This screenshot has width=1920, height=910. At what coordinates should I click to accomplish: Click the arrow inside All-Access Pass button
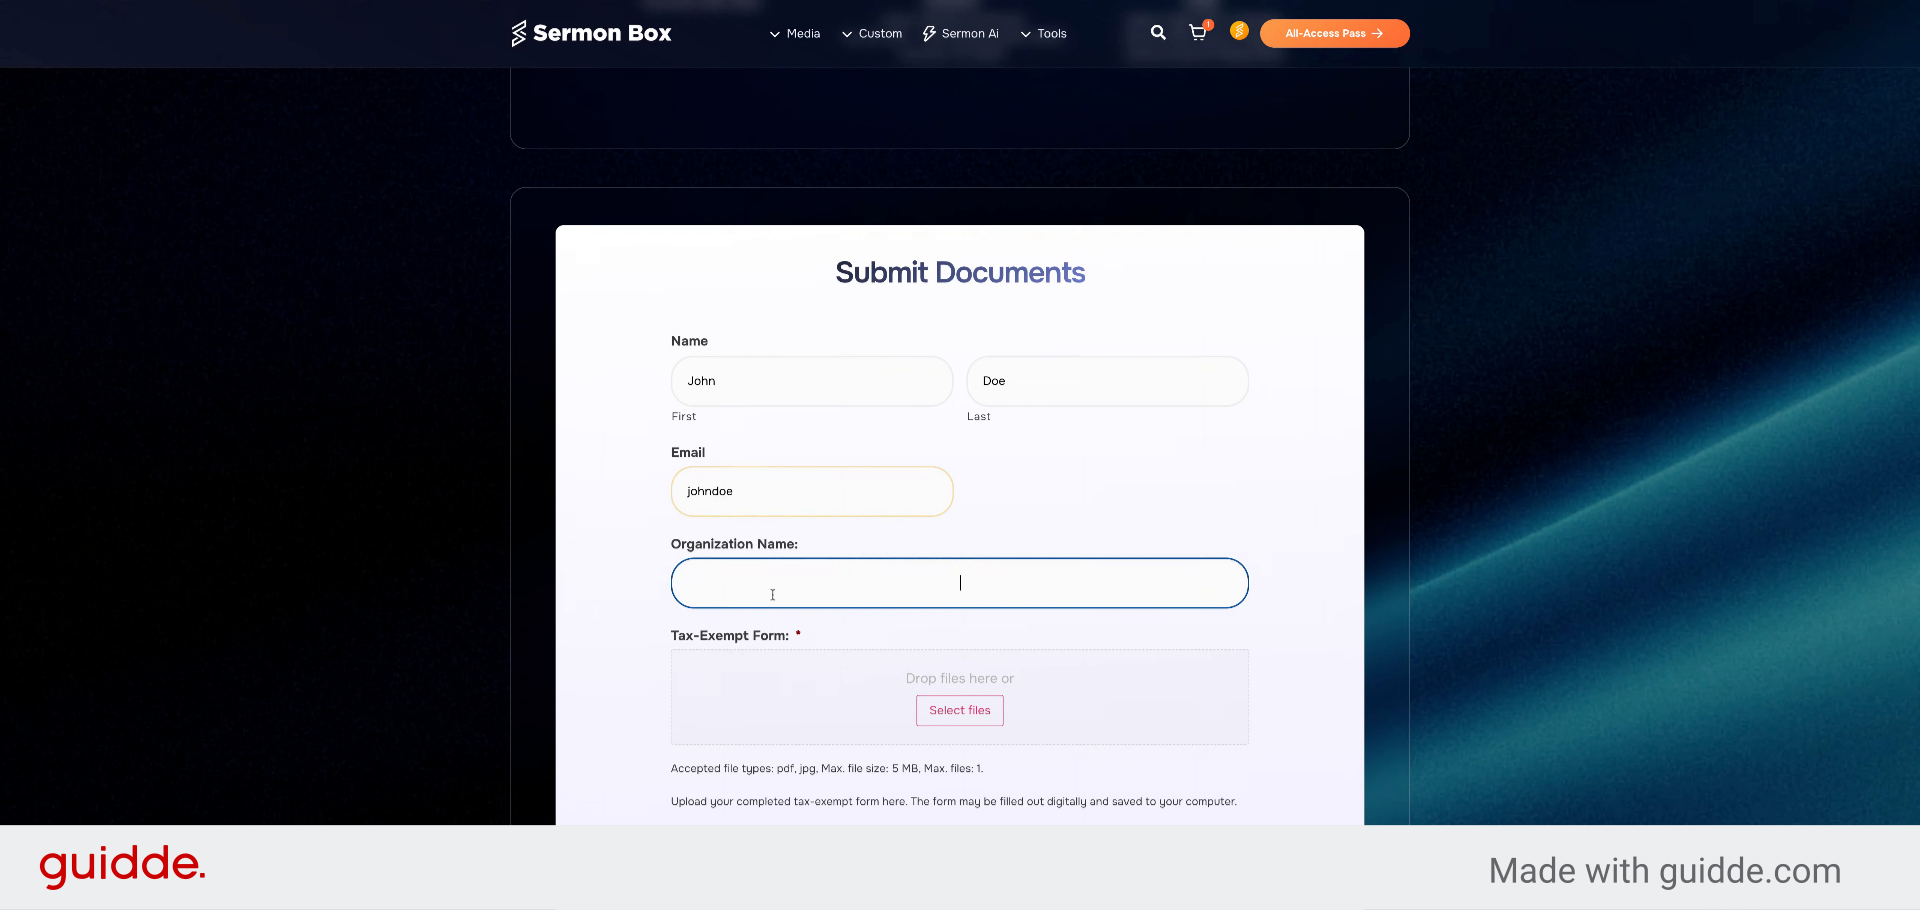pos(1377,33)
